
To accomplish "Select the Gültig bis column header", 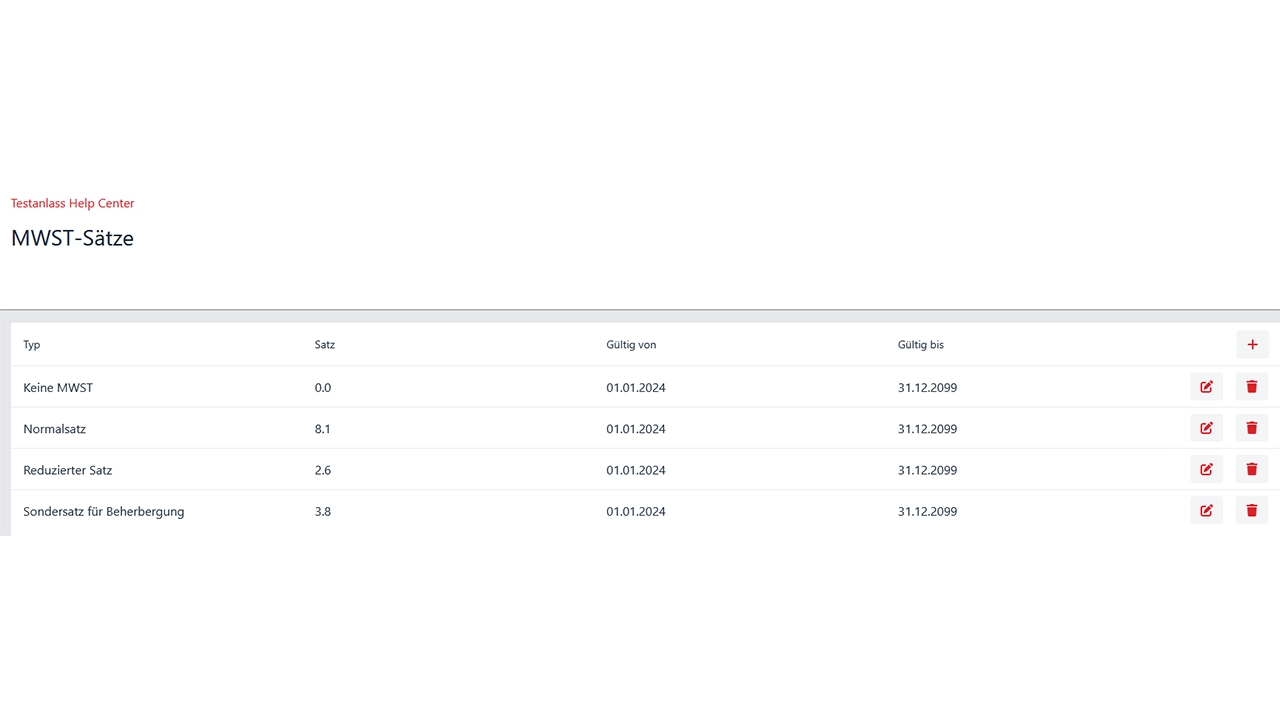I will 921,345.
